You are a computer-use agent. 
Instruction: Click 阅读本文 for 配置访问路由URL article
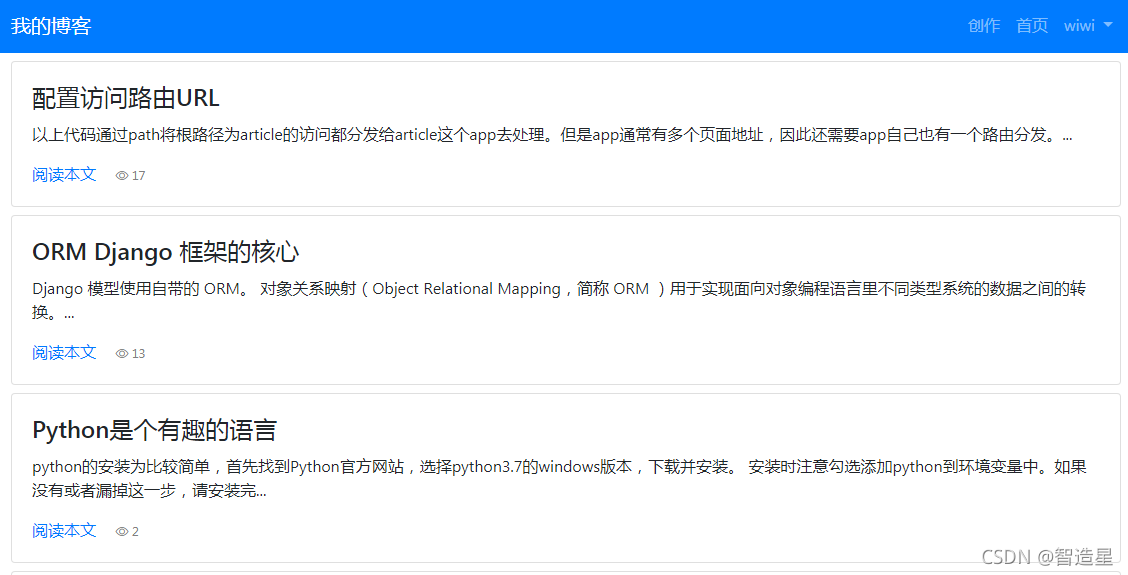pyautogui.click(x=64, y=175)
